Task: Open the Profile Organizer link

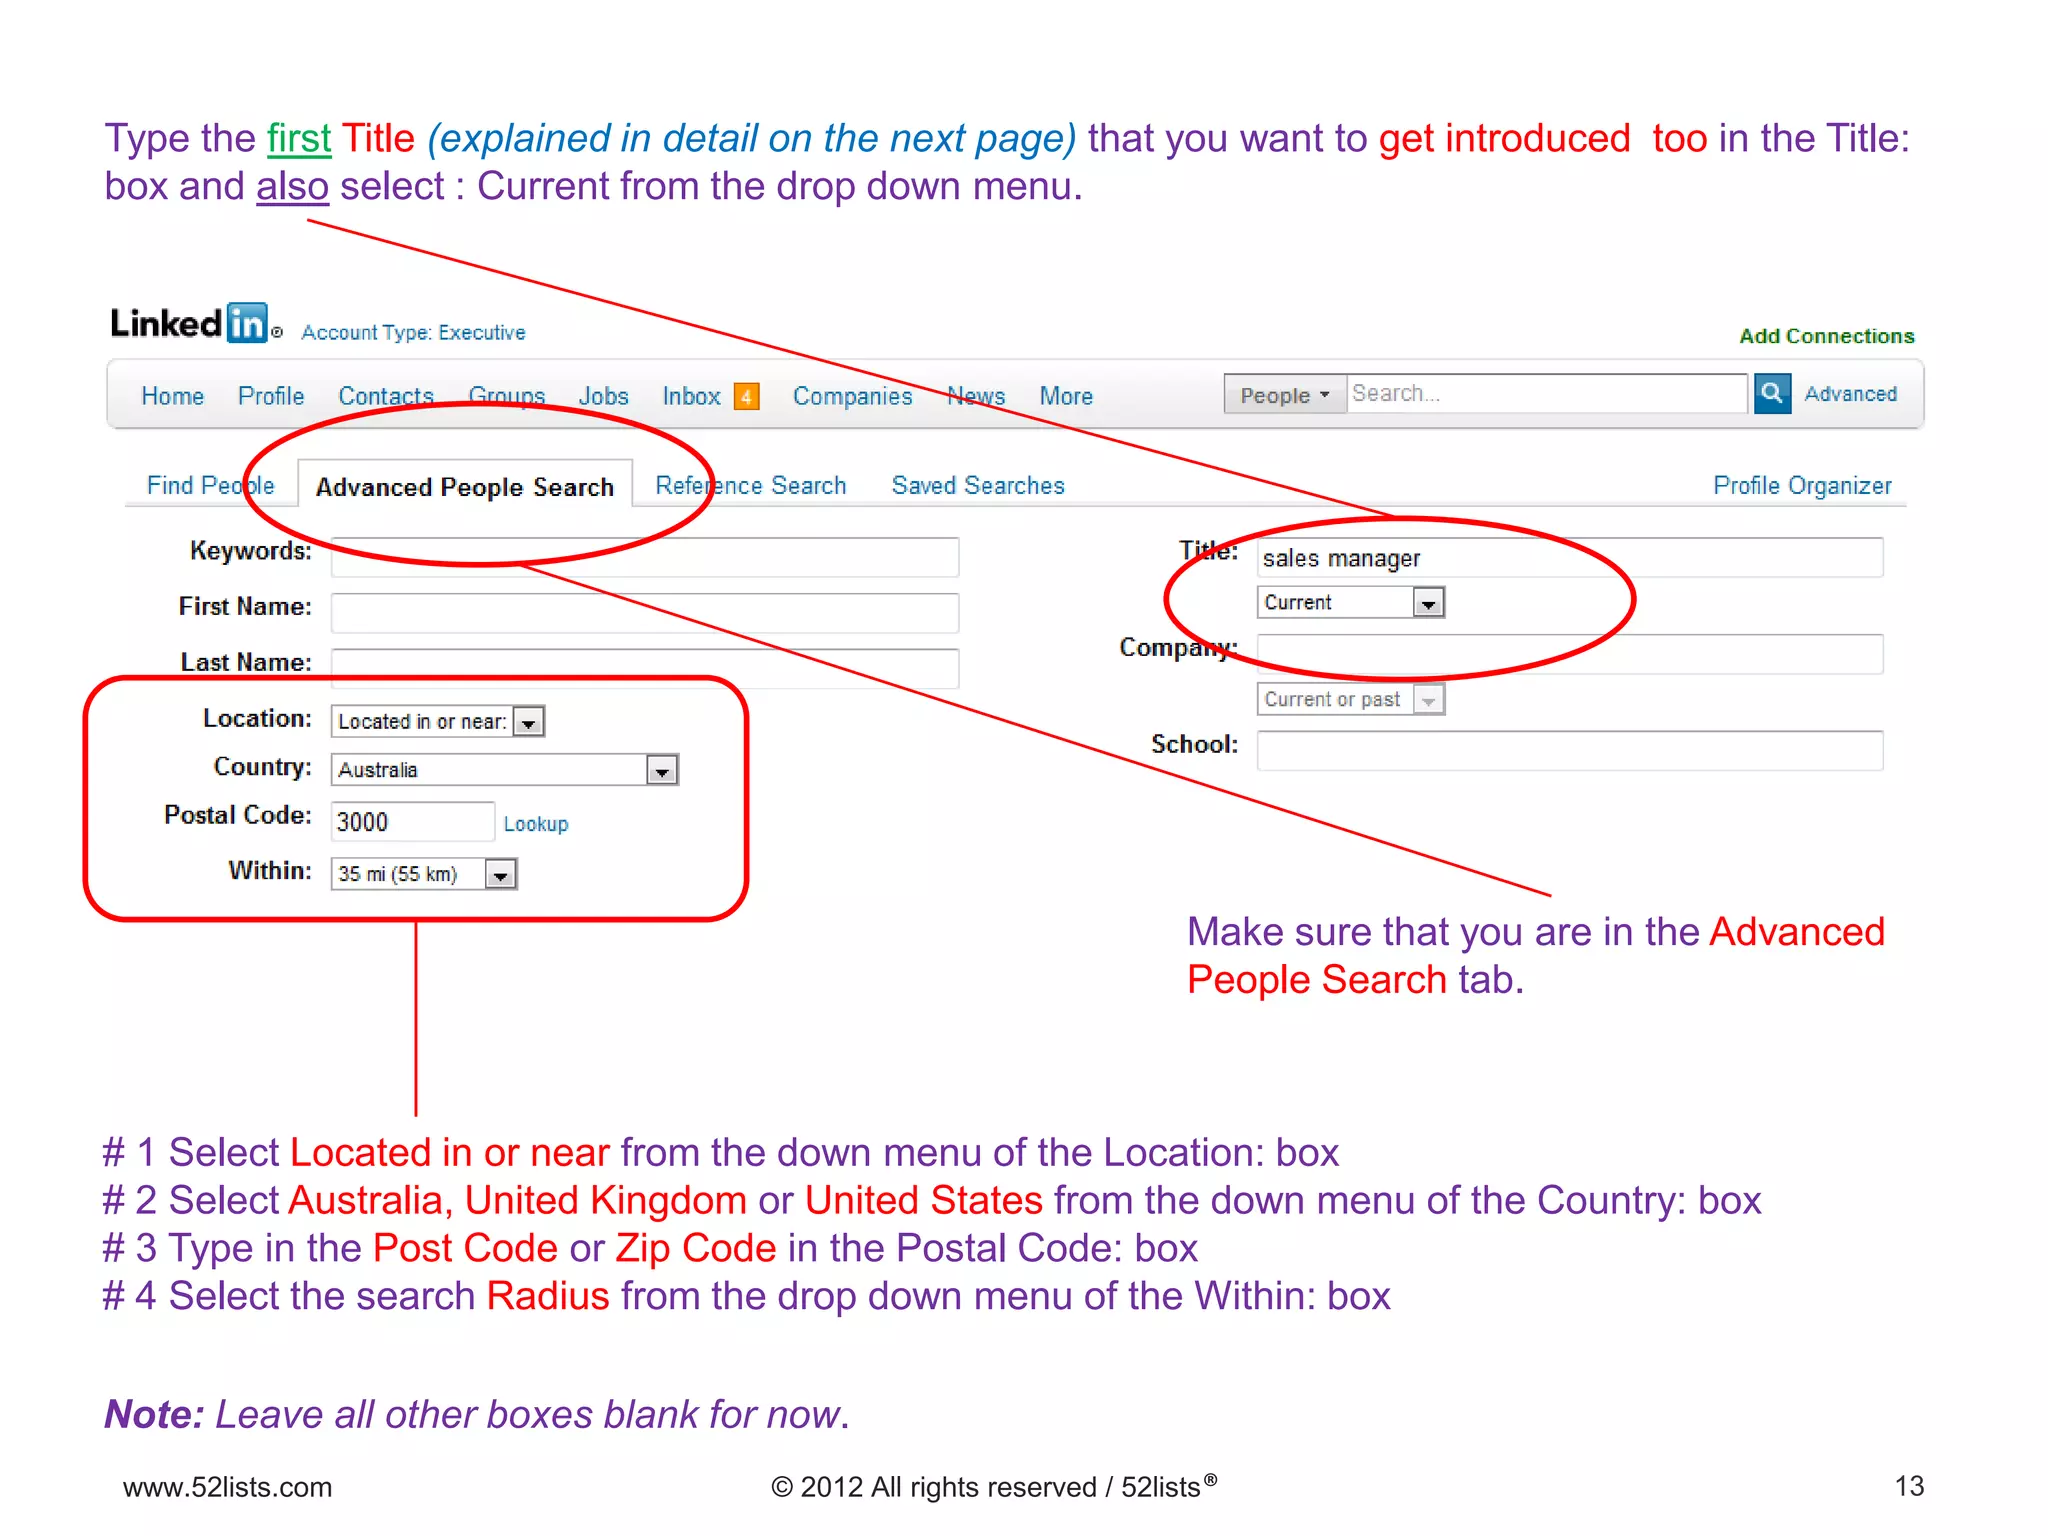Action: coord(1801,486)
